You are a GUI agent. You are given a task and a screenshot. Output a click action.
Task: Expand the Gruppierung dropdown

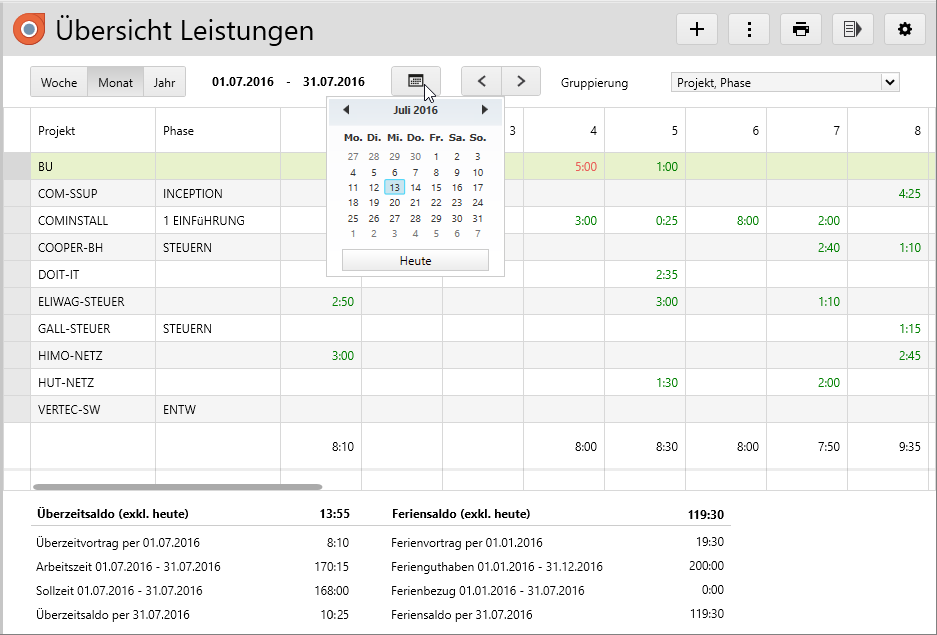point(890,82)
